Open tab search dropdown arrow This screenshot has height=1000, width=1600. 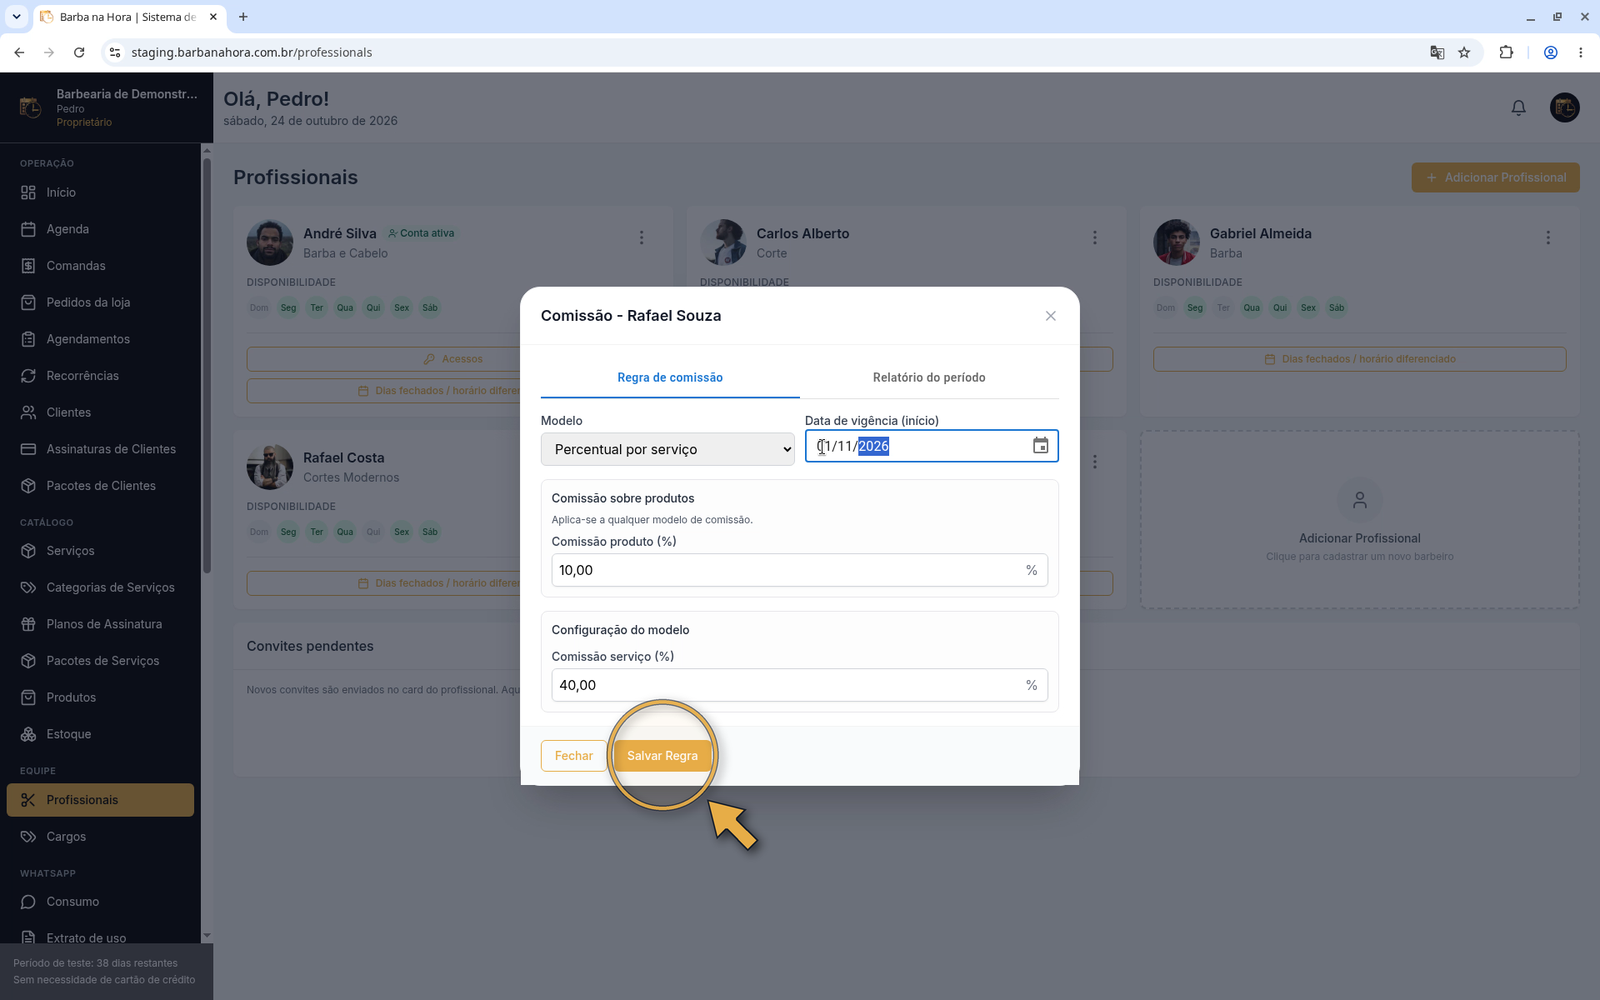click(x=16, y=17)
